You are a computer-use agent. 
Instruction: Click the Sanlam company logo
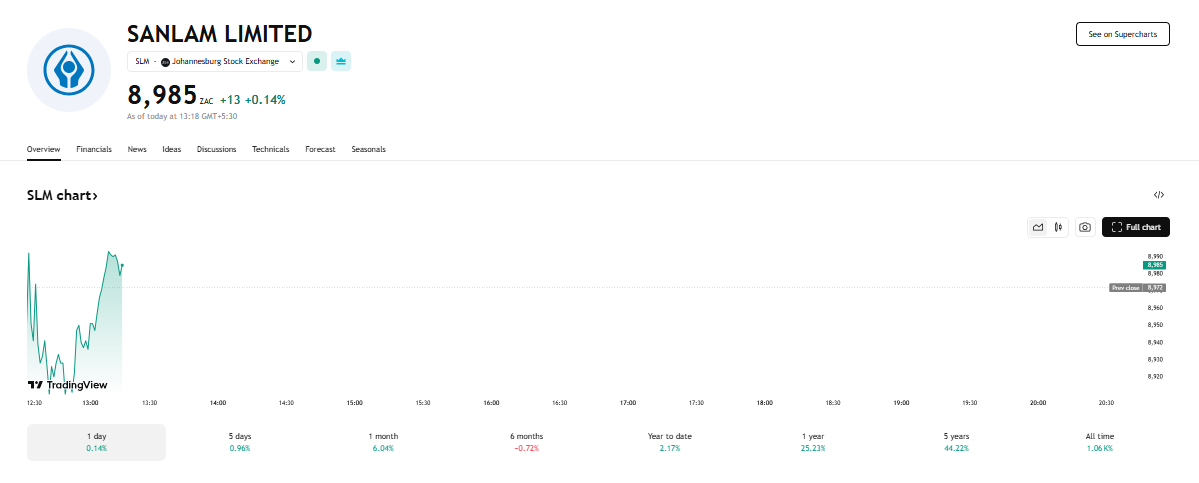pyautogui.click(x=68, y=70)
